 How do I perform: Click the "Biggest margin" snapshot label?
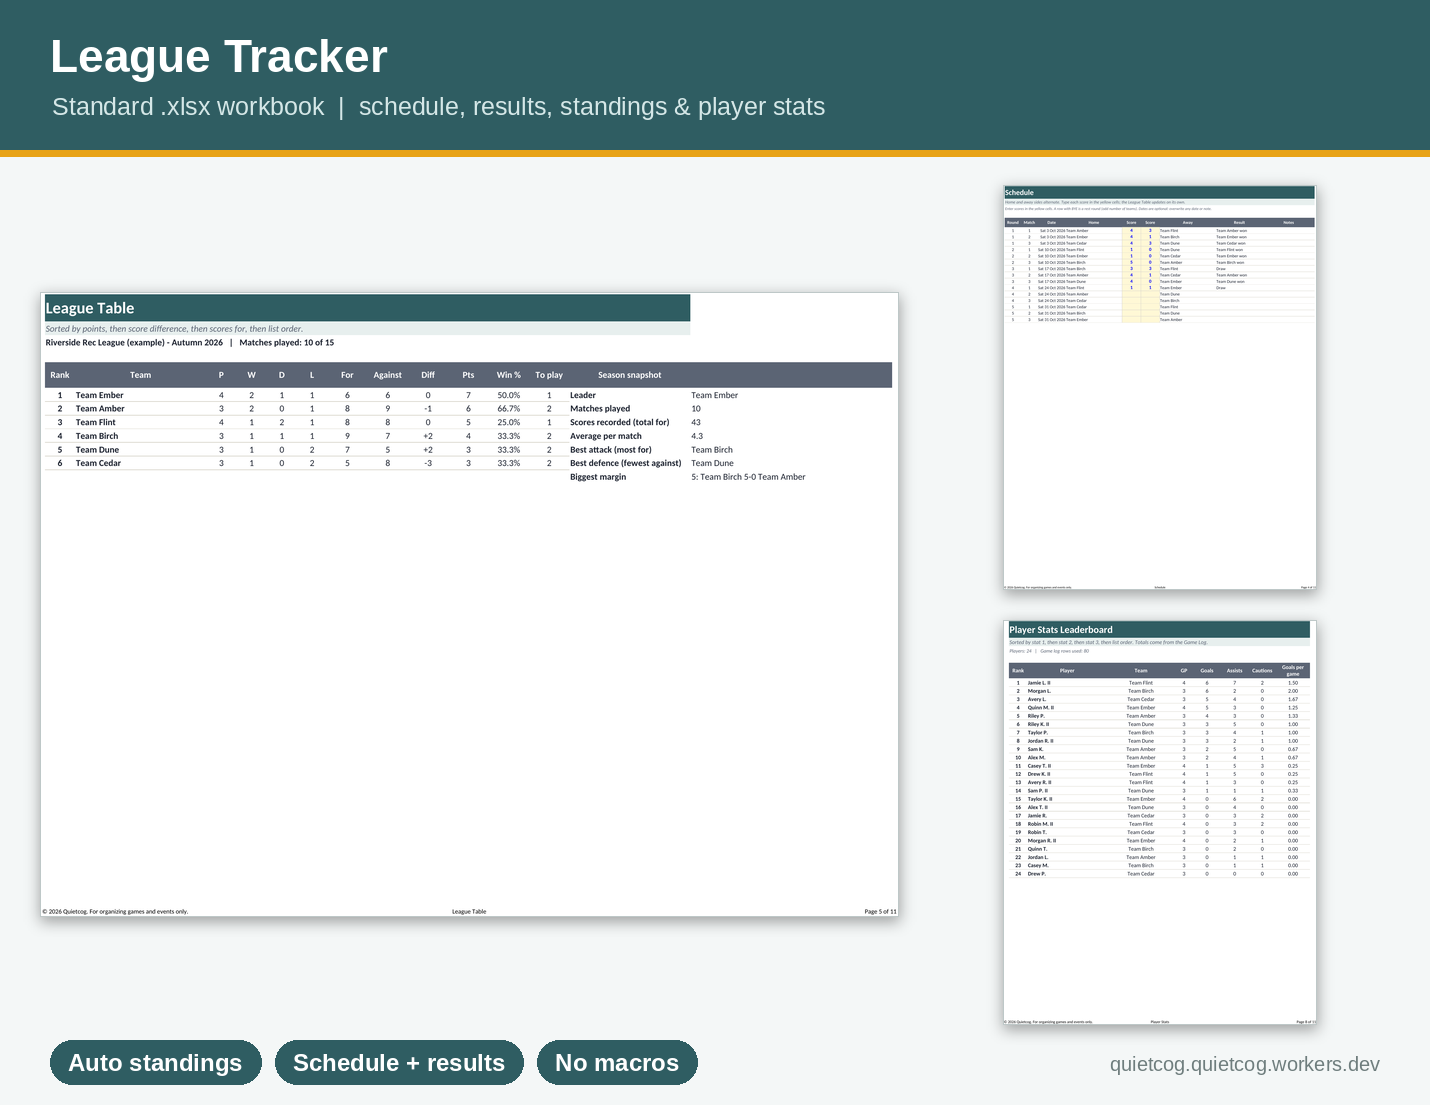click(x=598, y=477)
